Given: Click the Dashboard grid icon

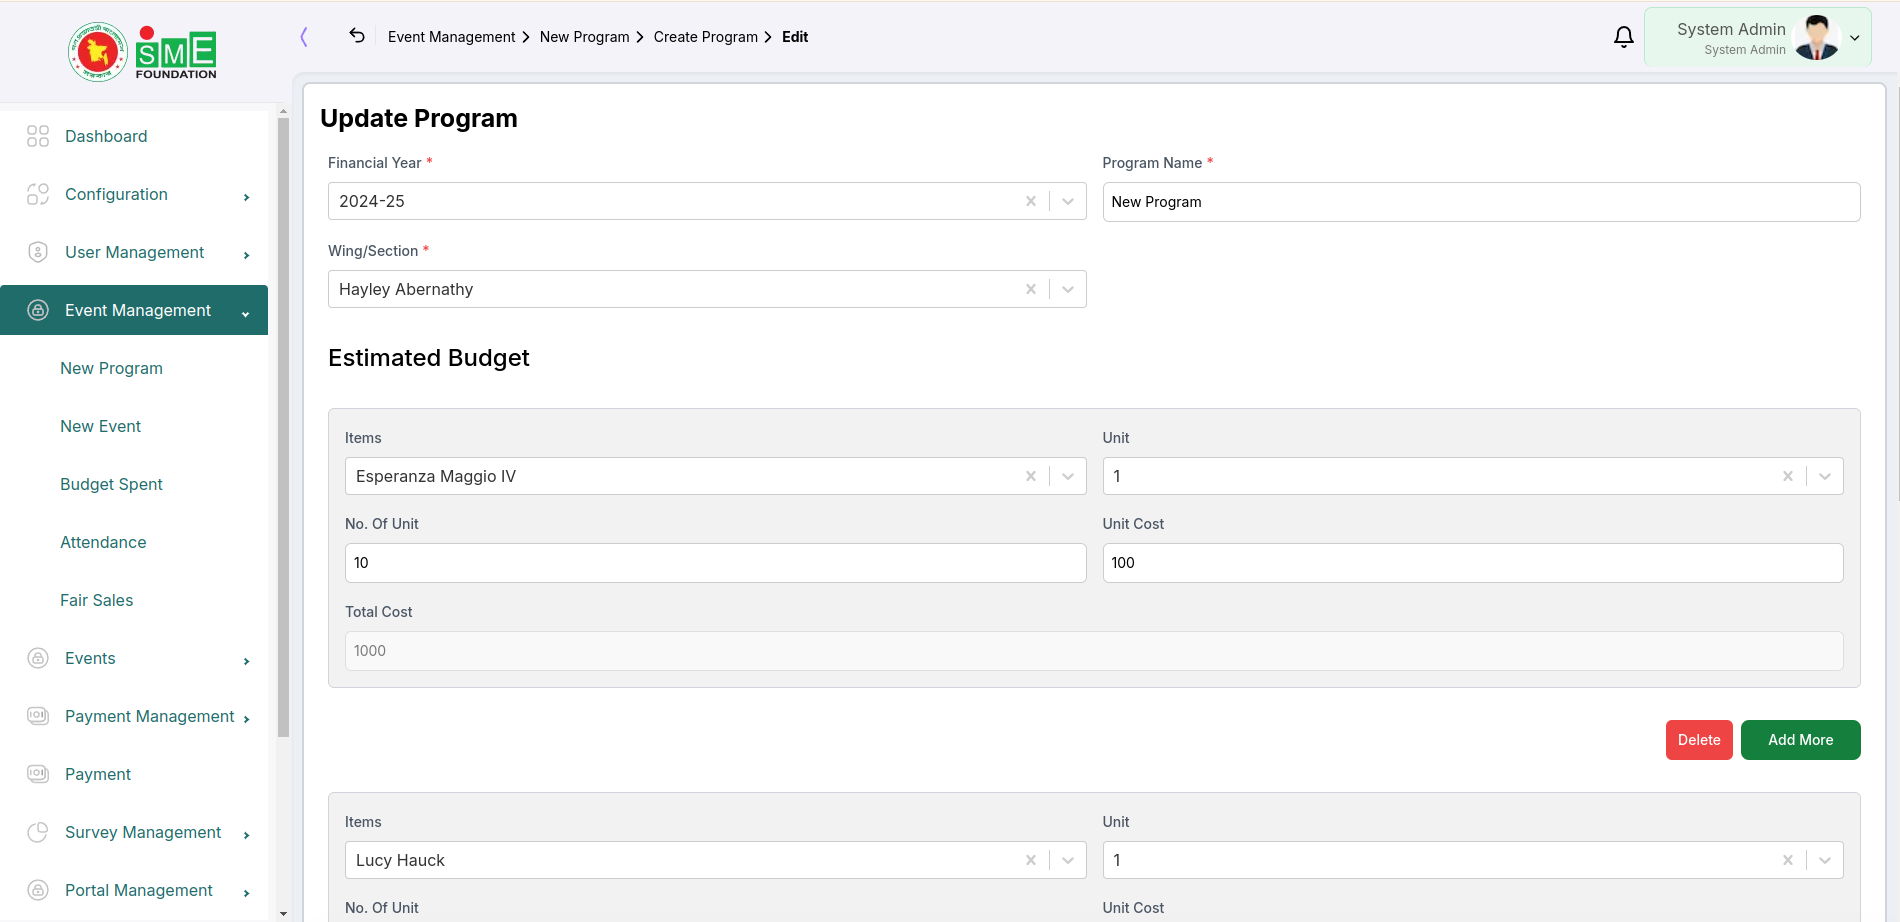Looking at the screenshot, I should point(38,136).
